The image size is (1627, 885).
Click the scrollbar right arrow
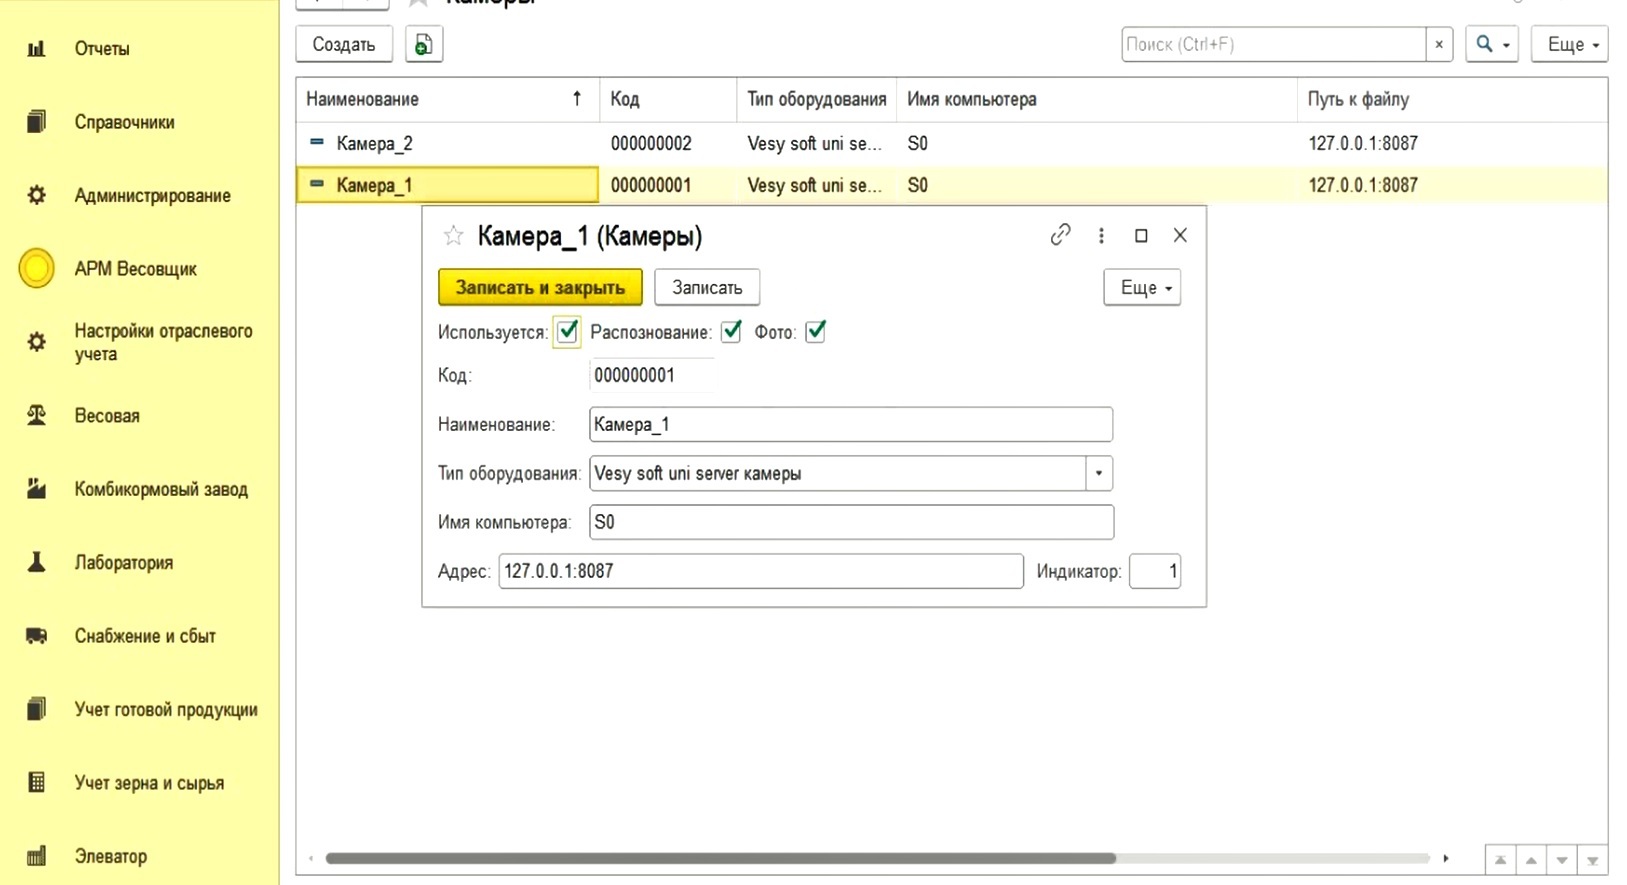[x=1445, y=858]
